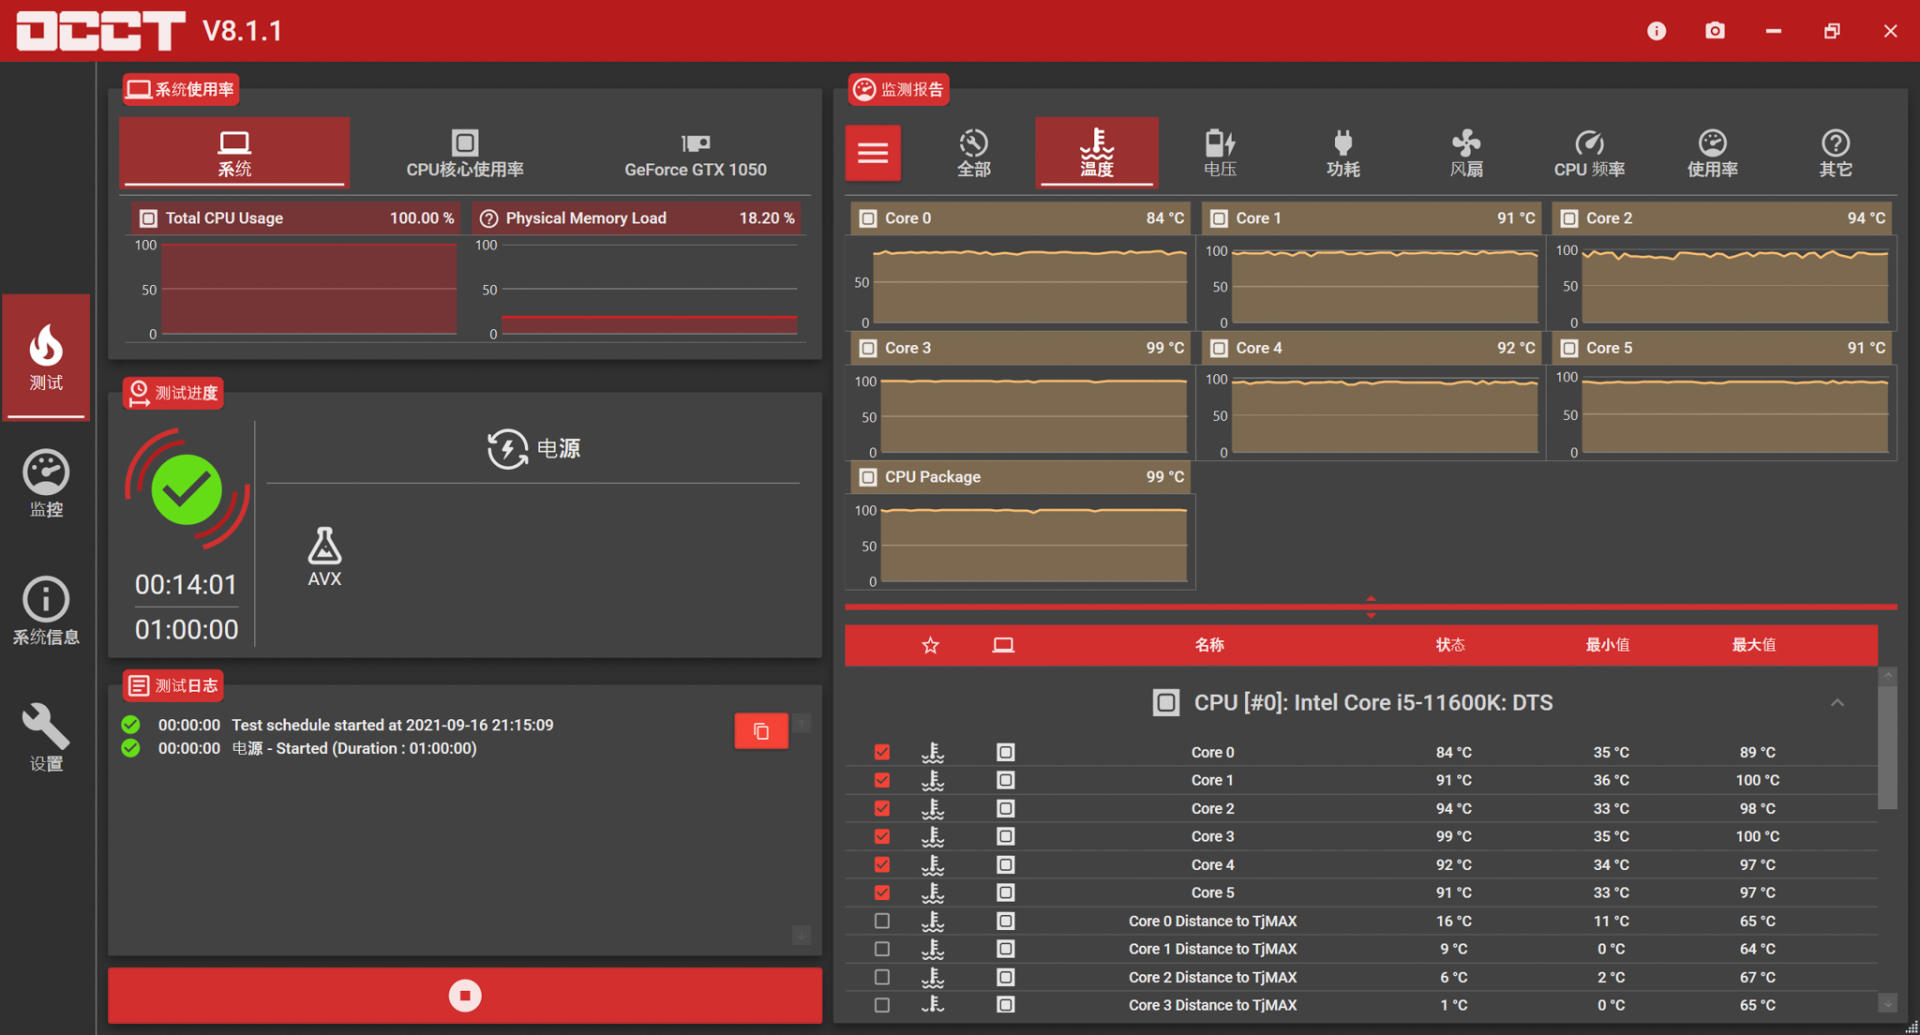Uncheck the Core 3 checkbox
This screenshot has width=1920, height=1035.
tap(882, 836)
